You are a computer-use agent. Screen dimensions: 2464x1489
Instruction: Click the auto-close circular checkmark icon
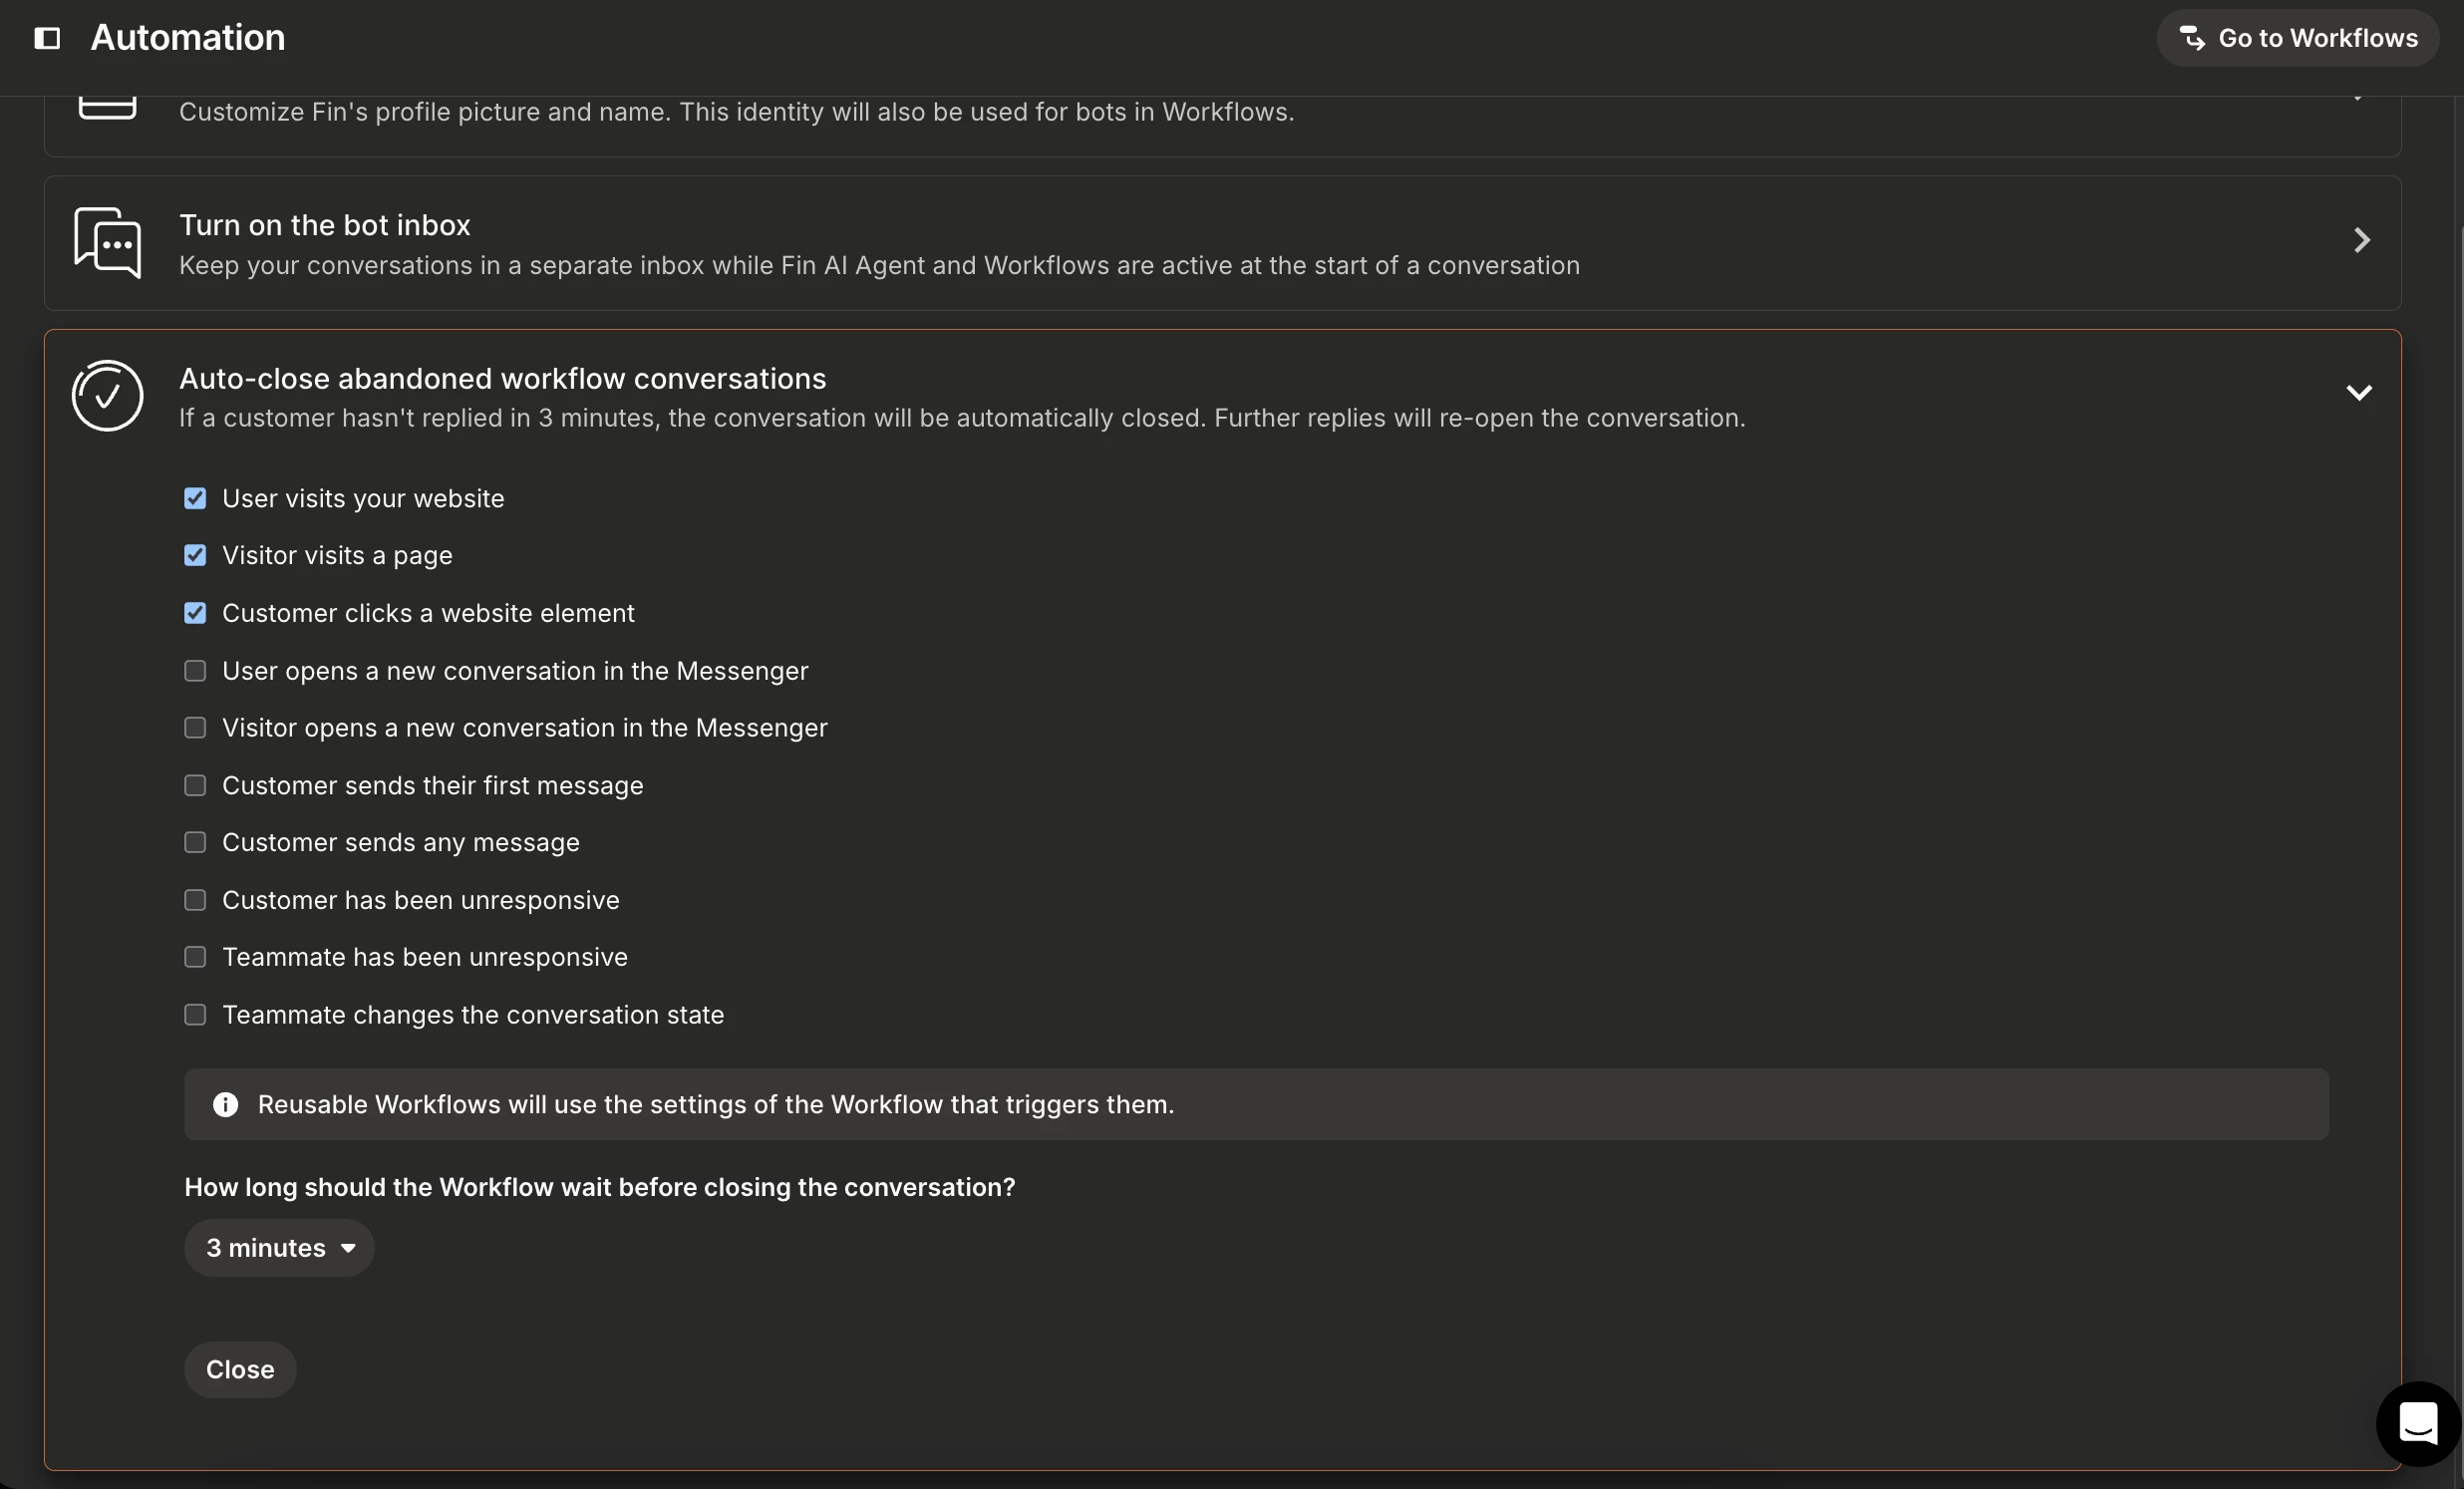pos(108,396)
